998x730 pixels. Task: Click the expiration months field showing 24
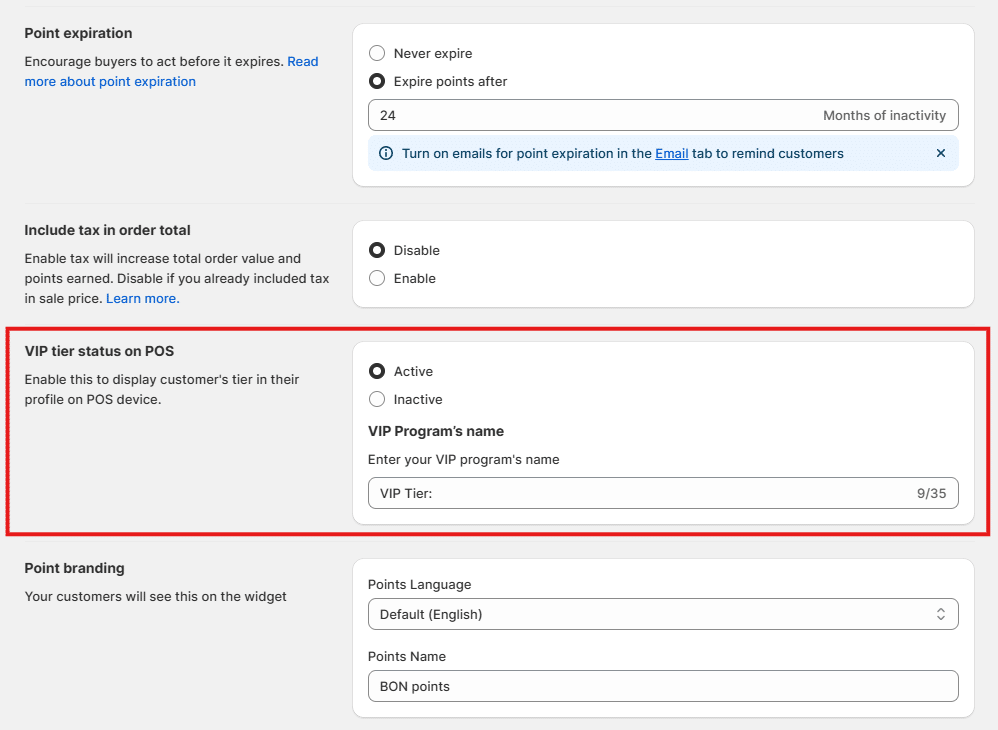click(590, 115)
